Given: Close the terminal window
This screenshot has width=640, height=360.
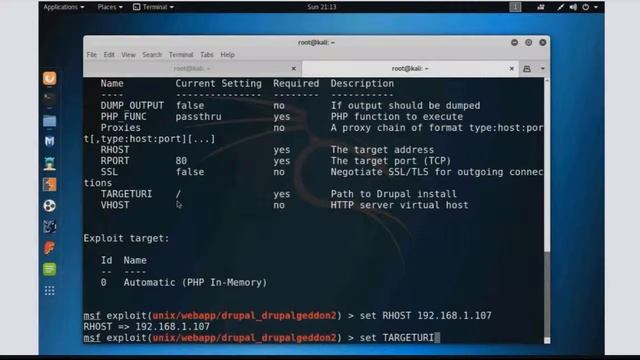Looking at the screenshot, I should pyautogui.click(x=542, y=42).
